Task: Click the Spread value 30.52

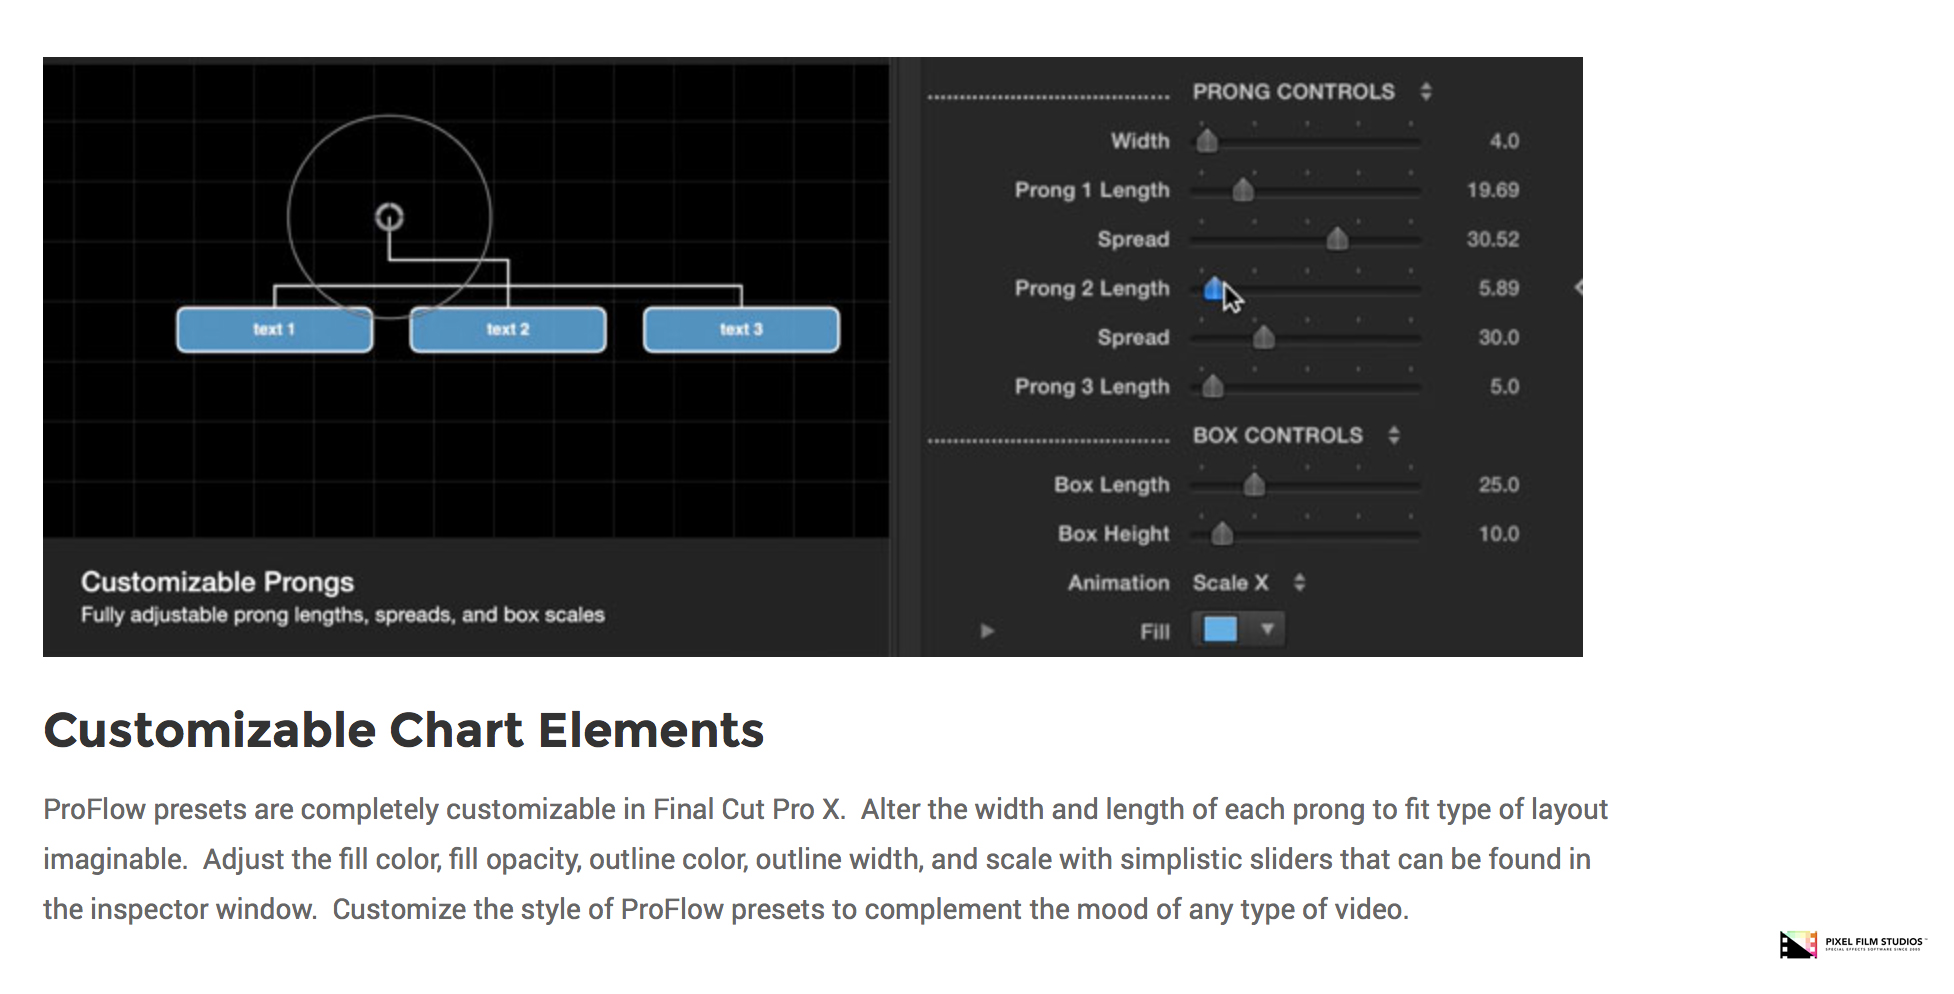Action: click(x=1493, y=239)
